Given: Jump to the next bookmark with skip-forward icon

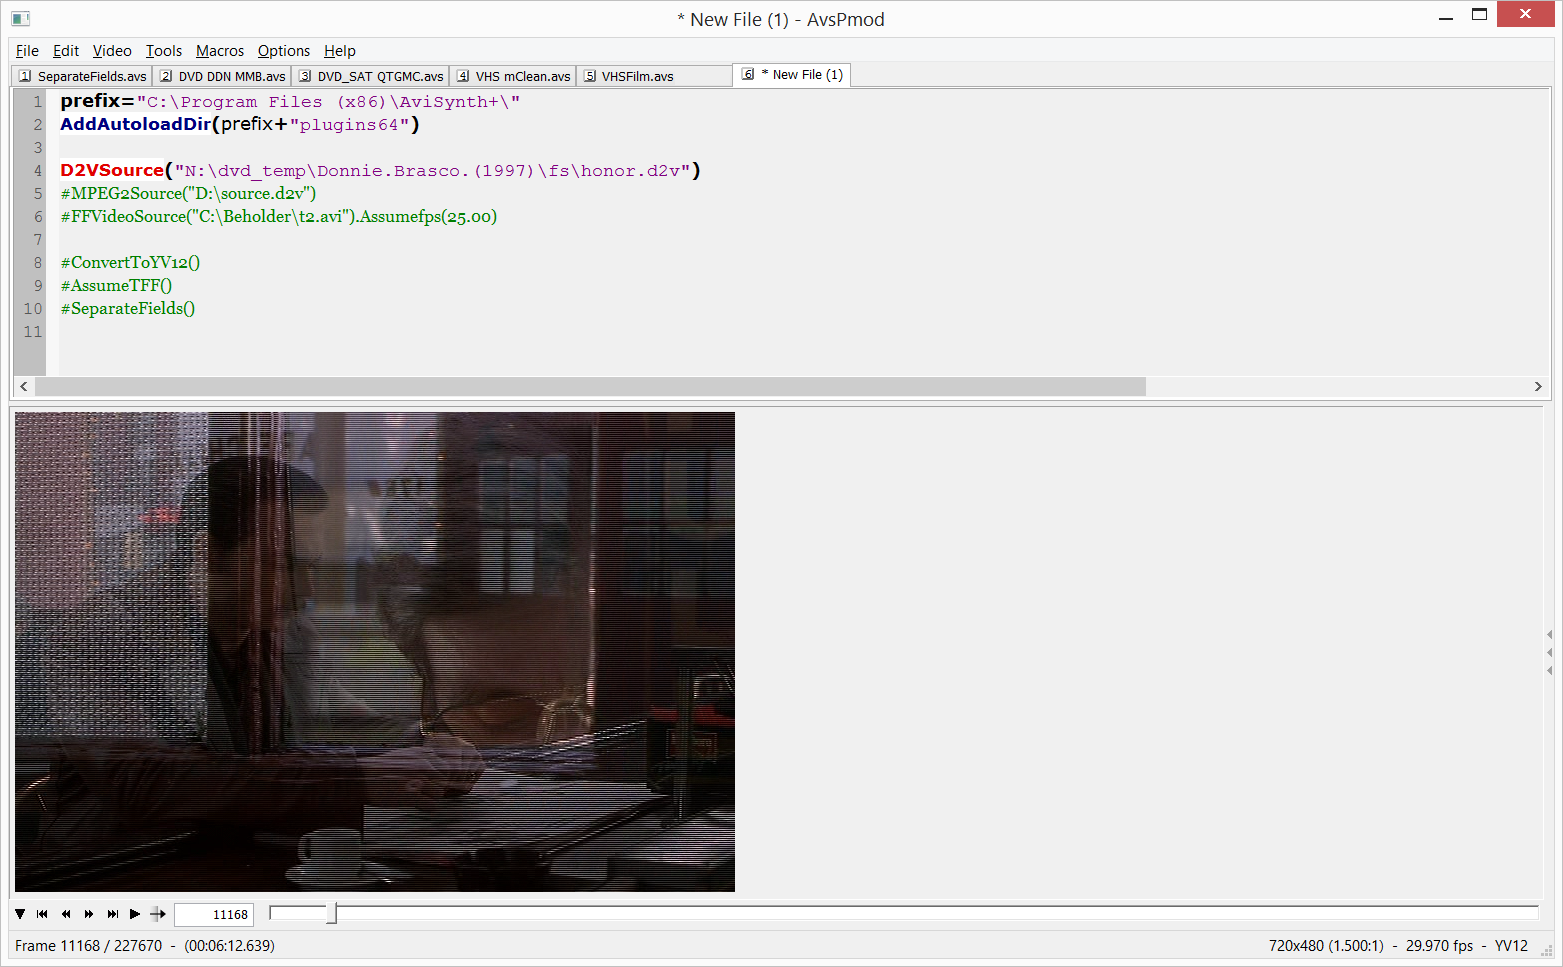Looking at the screenshot, I should (112, 914).
